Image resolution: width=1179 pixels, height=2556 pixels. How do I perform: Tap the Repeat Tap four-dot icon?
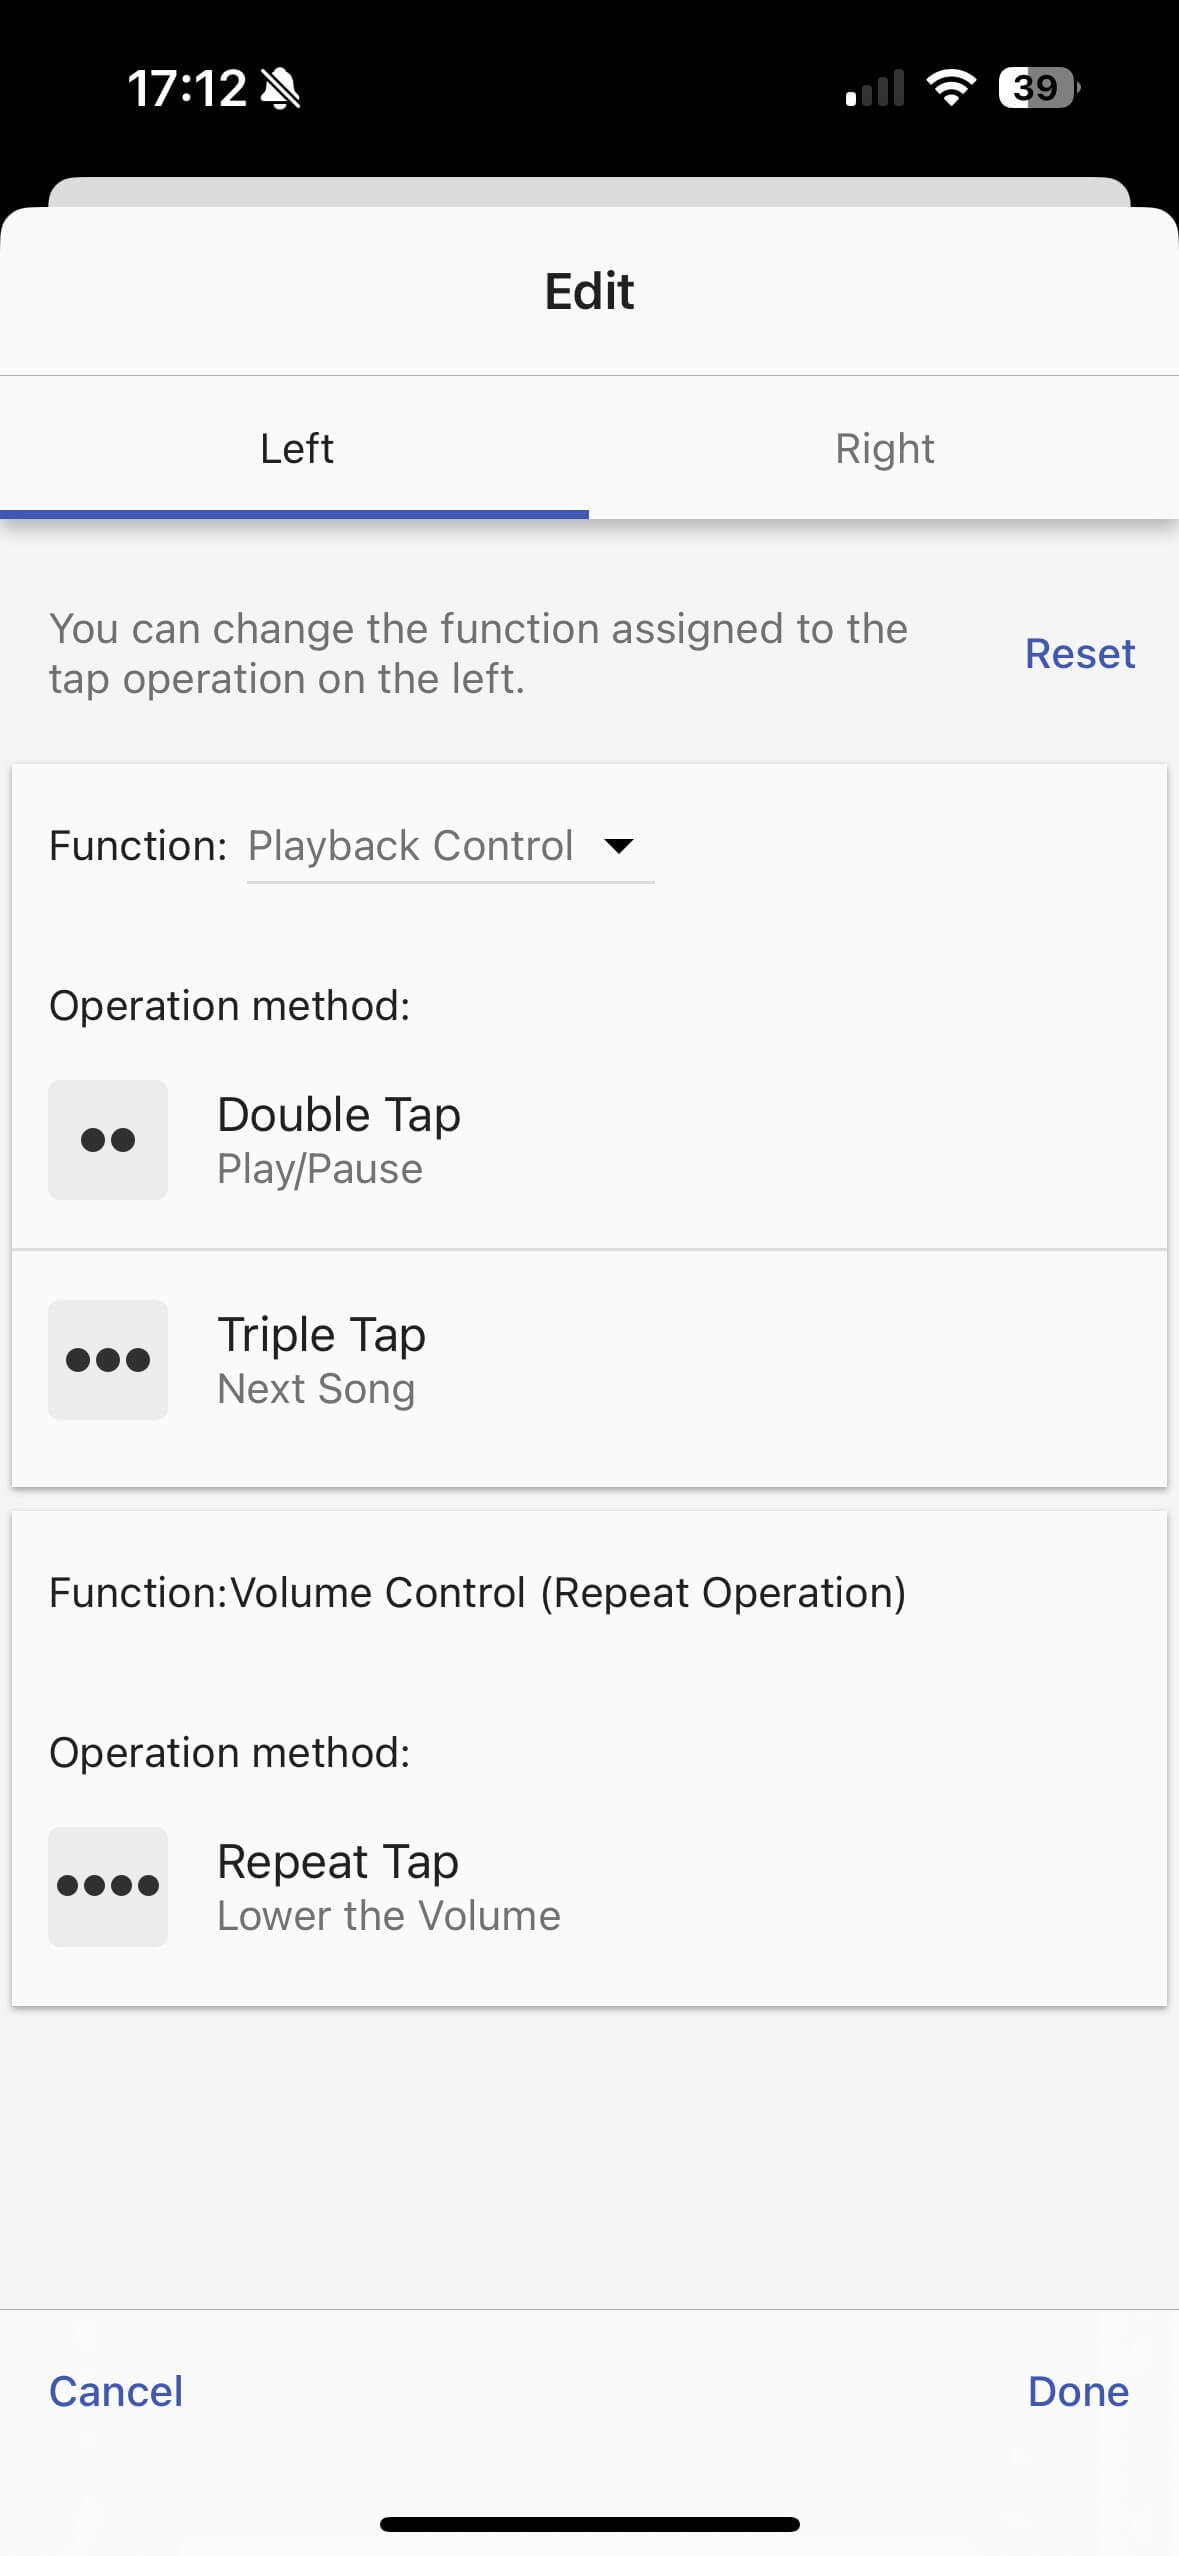pos(108,1887)
